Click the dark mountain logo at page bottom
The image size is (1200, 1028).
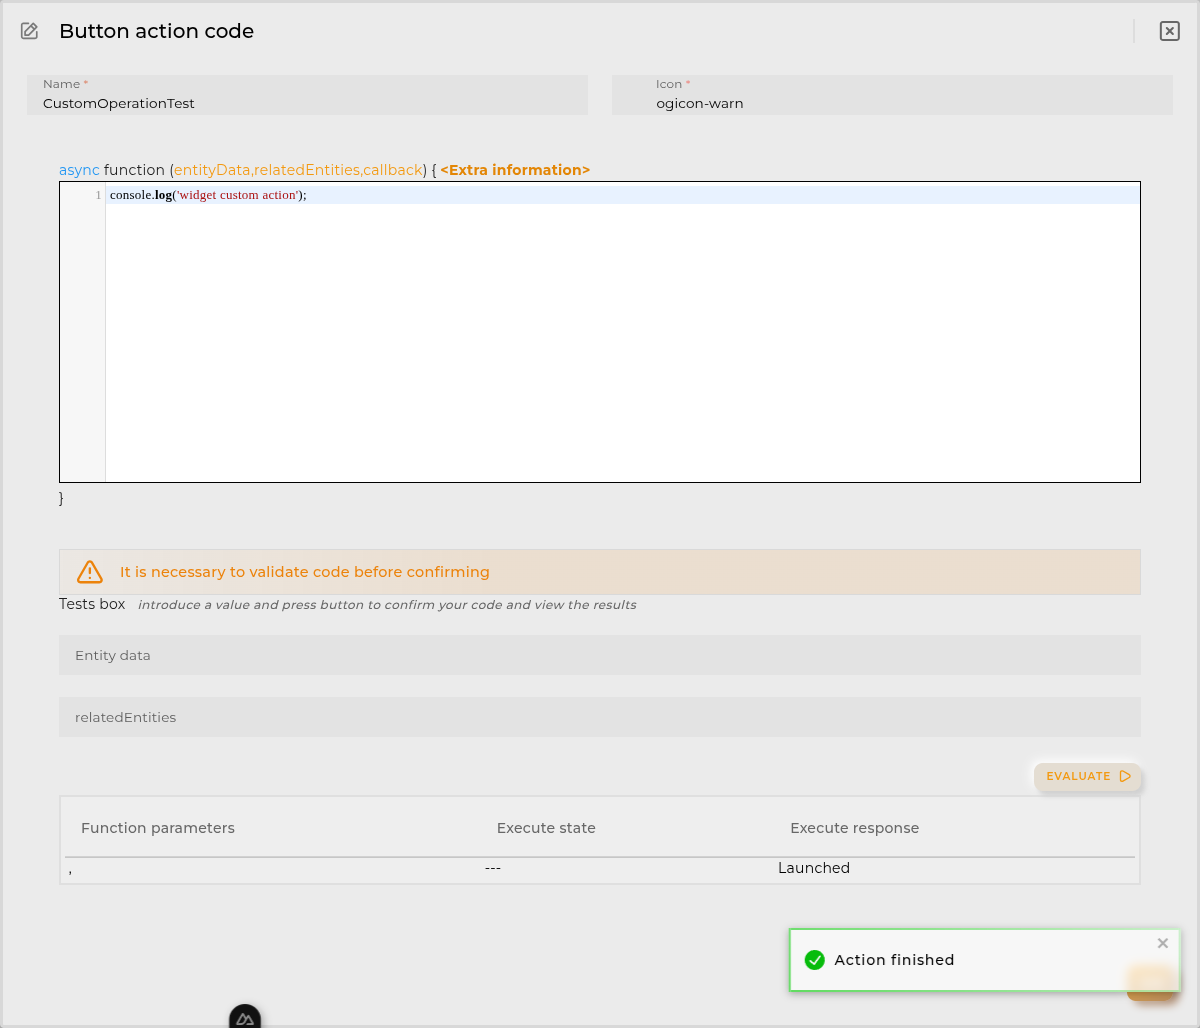245,1017
